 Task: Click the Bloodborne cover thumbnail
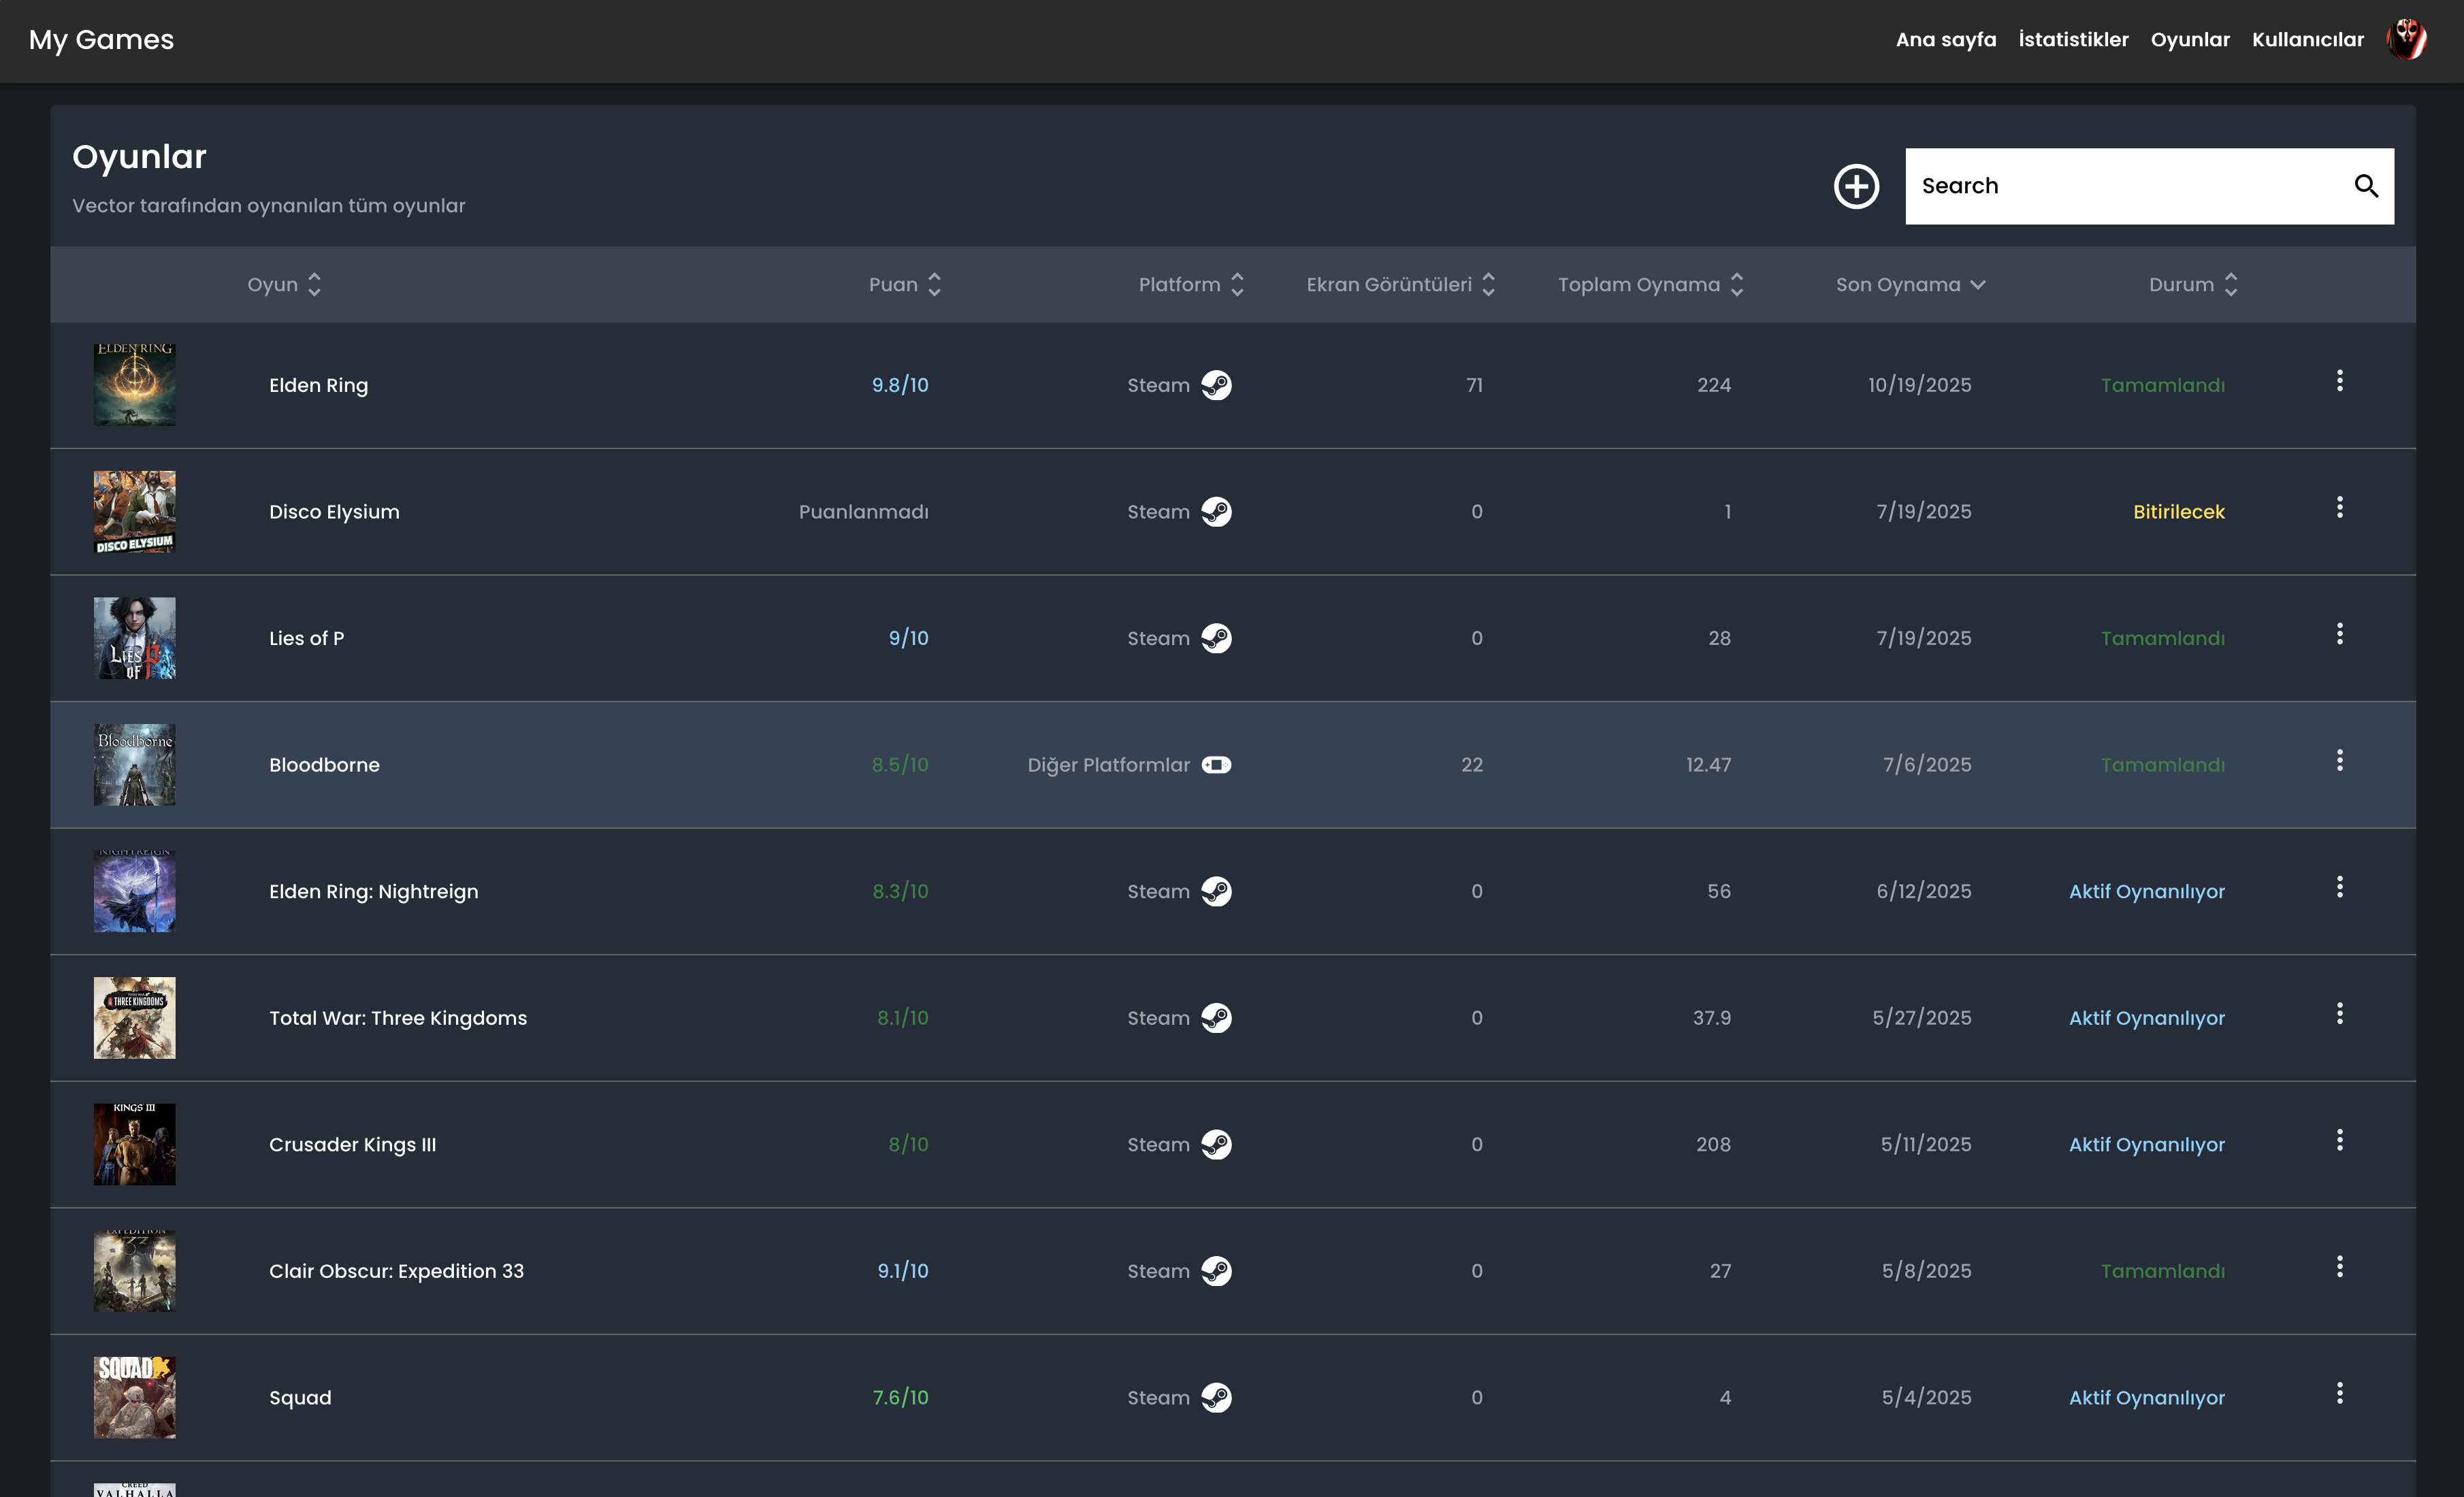point(135,765)
